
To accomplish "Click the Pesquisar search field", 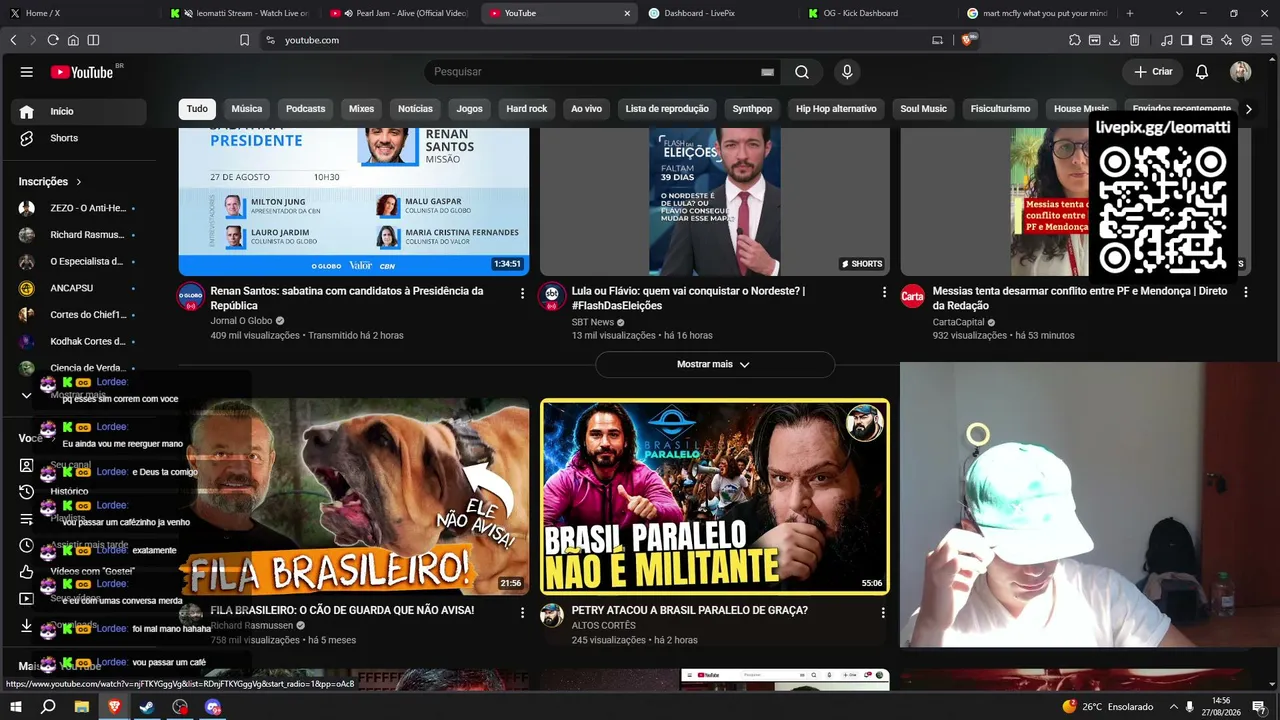I will 595,72.
